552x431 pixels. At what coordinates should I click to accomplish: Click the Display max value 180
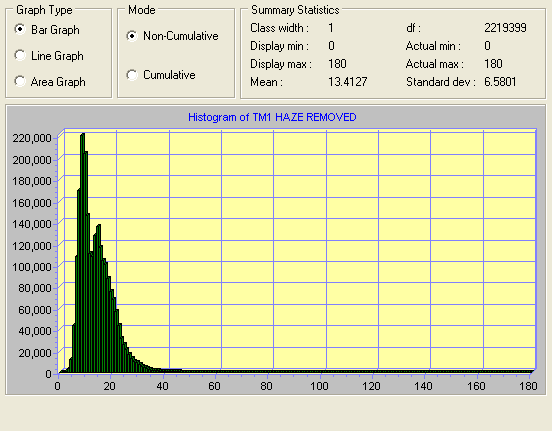[x=337, y=64]
